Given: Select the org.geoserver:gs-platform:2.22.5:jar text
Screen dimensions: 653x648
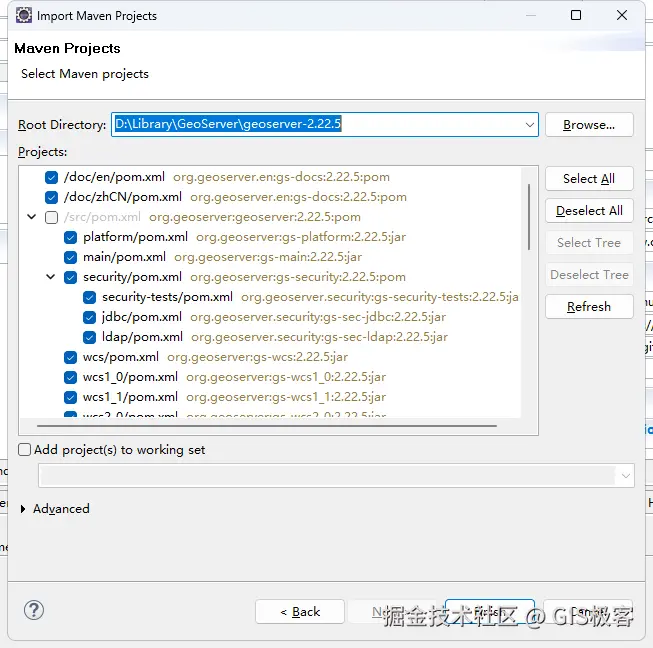Looking at the screenshot, I should tap(301, 237).
